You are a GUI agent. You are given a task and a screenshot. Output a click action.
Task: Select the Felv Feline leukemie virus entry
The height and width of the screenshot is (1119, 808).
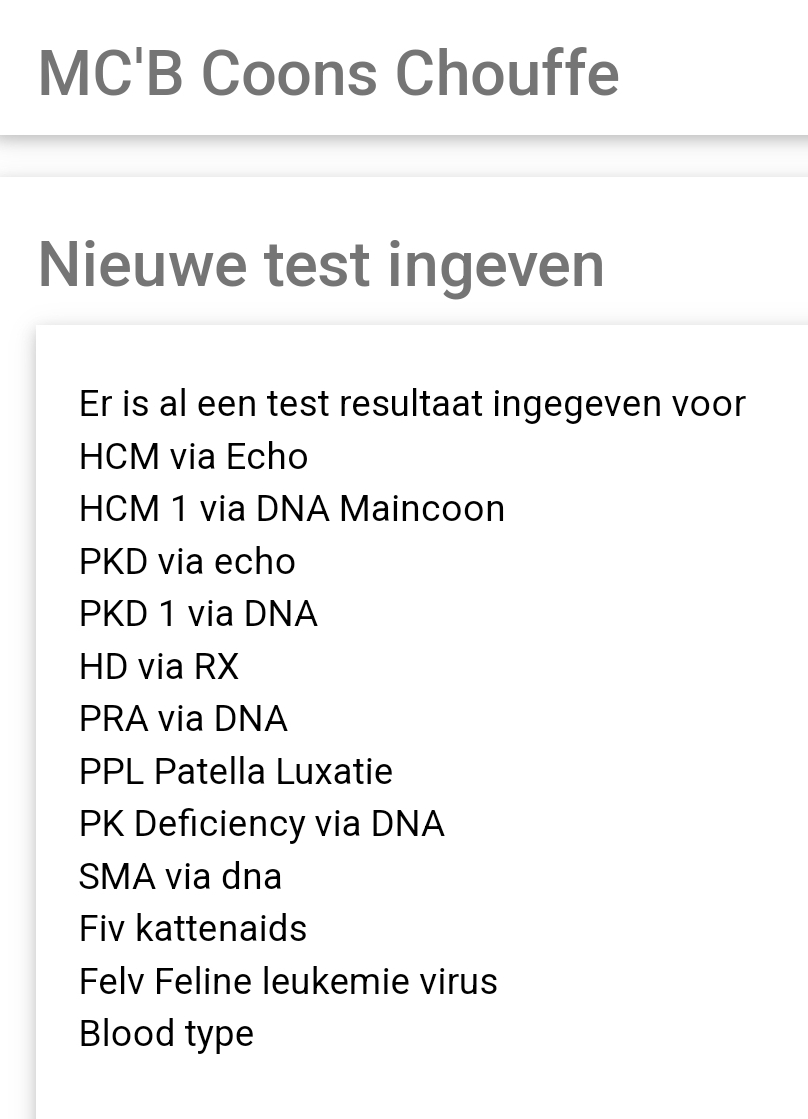coord(288,982)
